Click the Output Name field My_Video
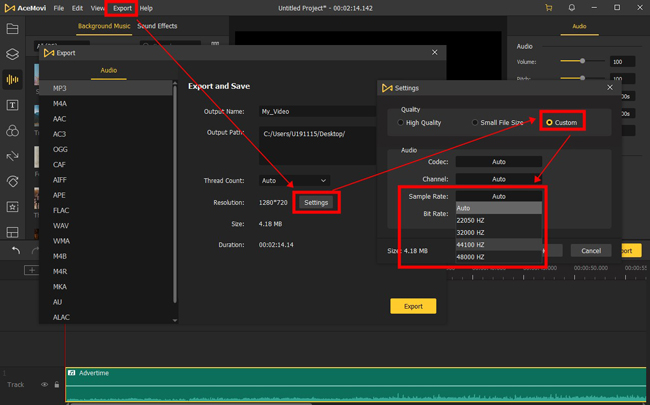The image size is (650, 405). click(317, 112)
